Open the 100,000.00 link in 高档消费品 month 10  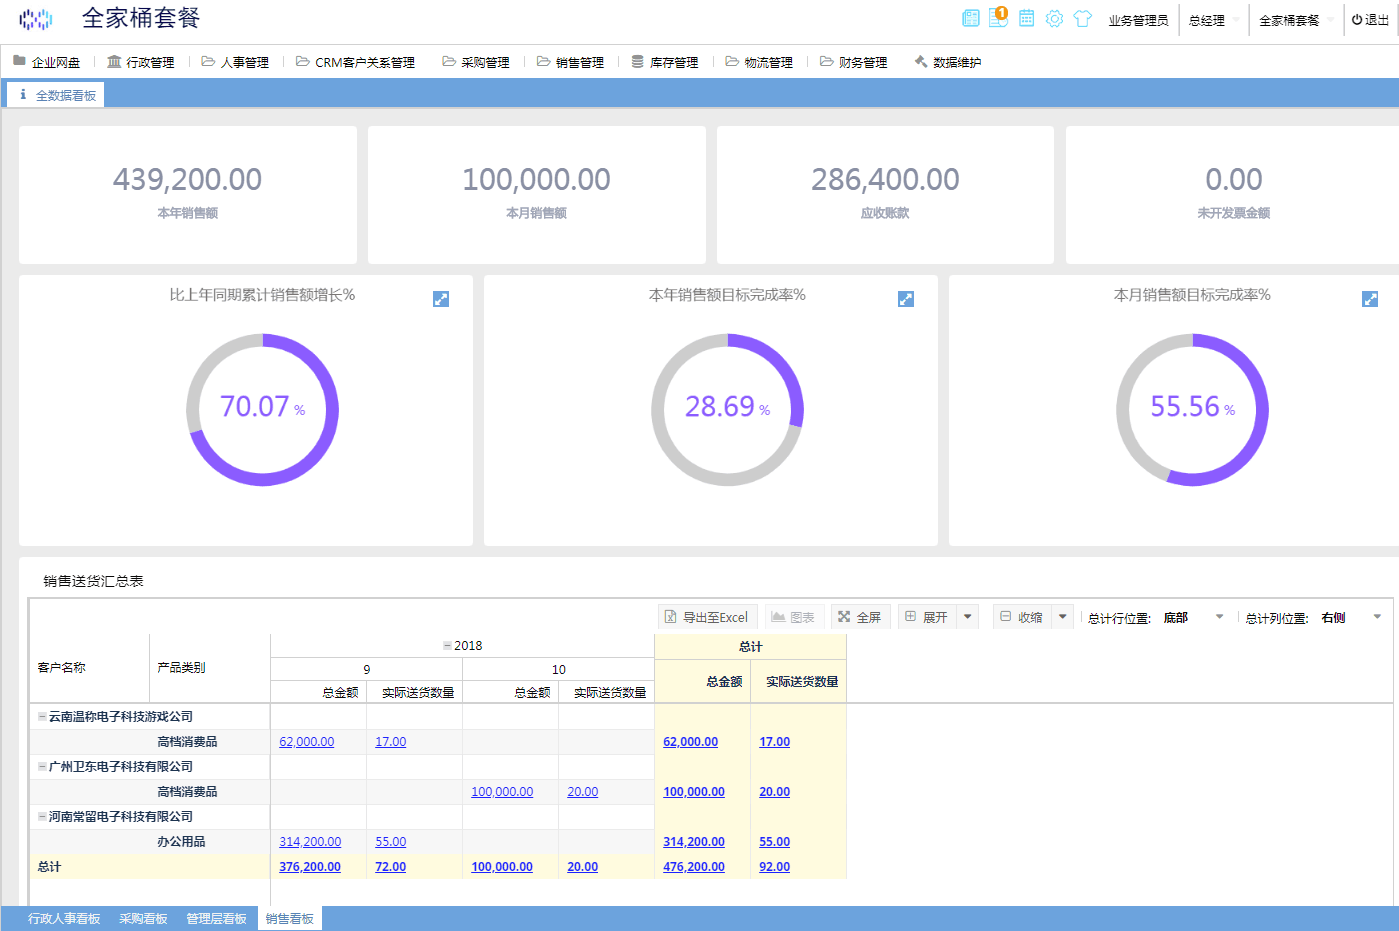click(x=502, y=792)
